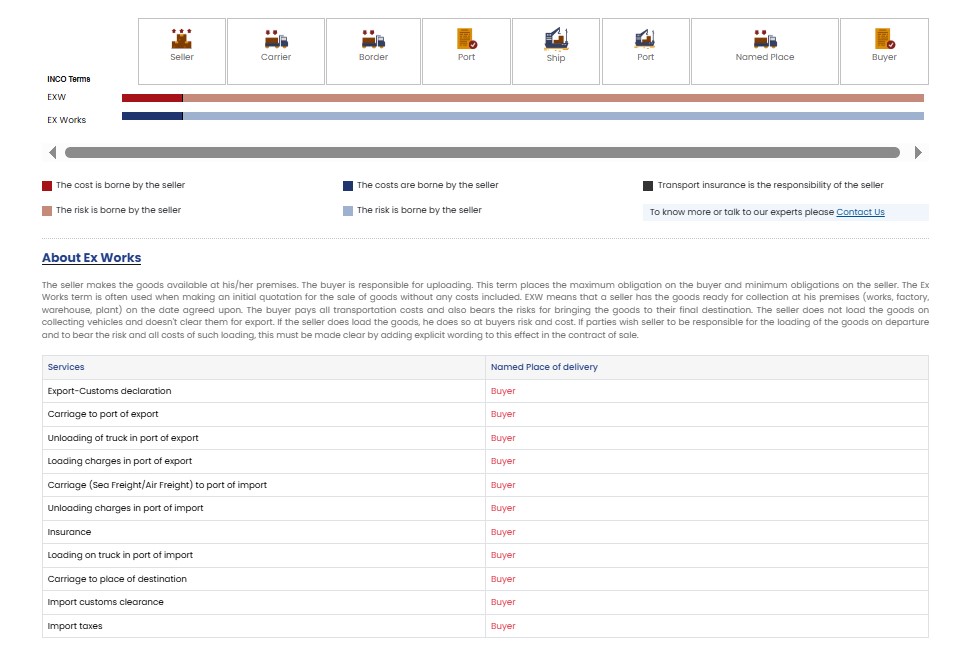The height and width of the screenshot is (646, 957).
Task: Click the Ship stage icon
Action: 556,40
